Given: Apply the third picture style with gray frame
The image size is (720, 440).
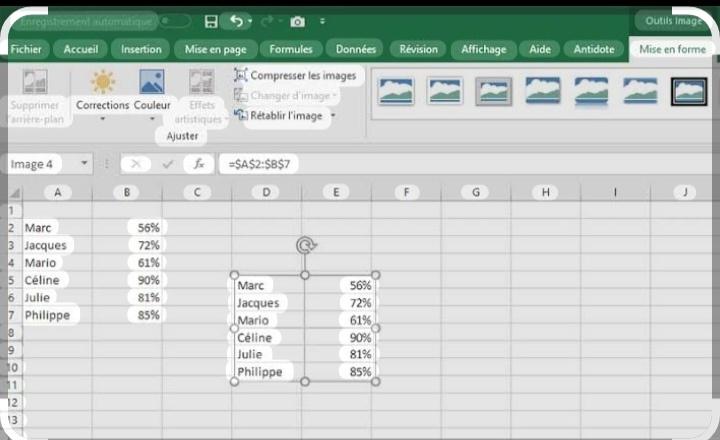Looking at the screenshot, I should pos(494,91).
